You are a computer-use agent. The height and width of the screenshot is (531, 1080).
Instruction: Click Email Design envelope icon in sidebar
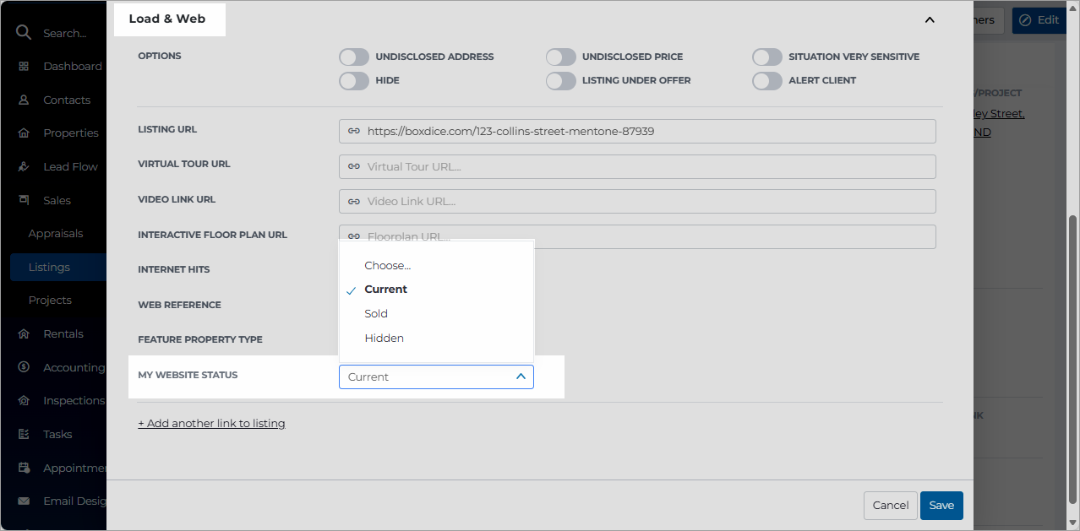click(x=24, y=501)
